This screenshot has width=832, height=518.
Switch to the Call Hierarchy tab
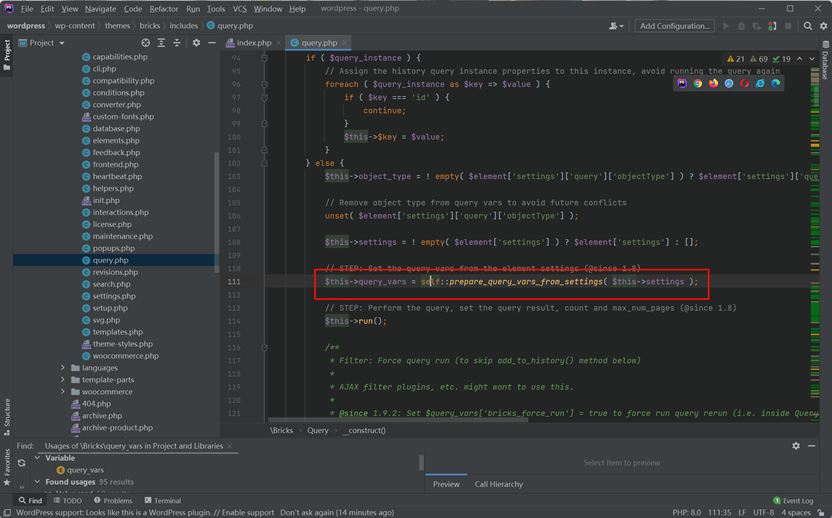click(499, 485)
